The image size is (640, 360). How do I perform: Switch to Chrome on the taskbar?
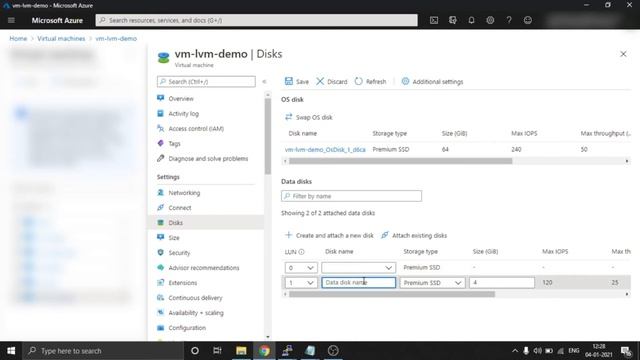[x=264, y=351]
